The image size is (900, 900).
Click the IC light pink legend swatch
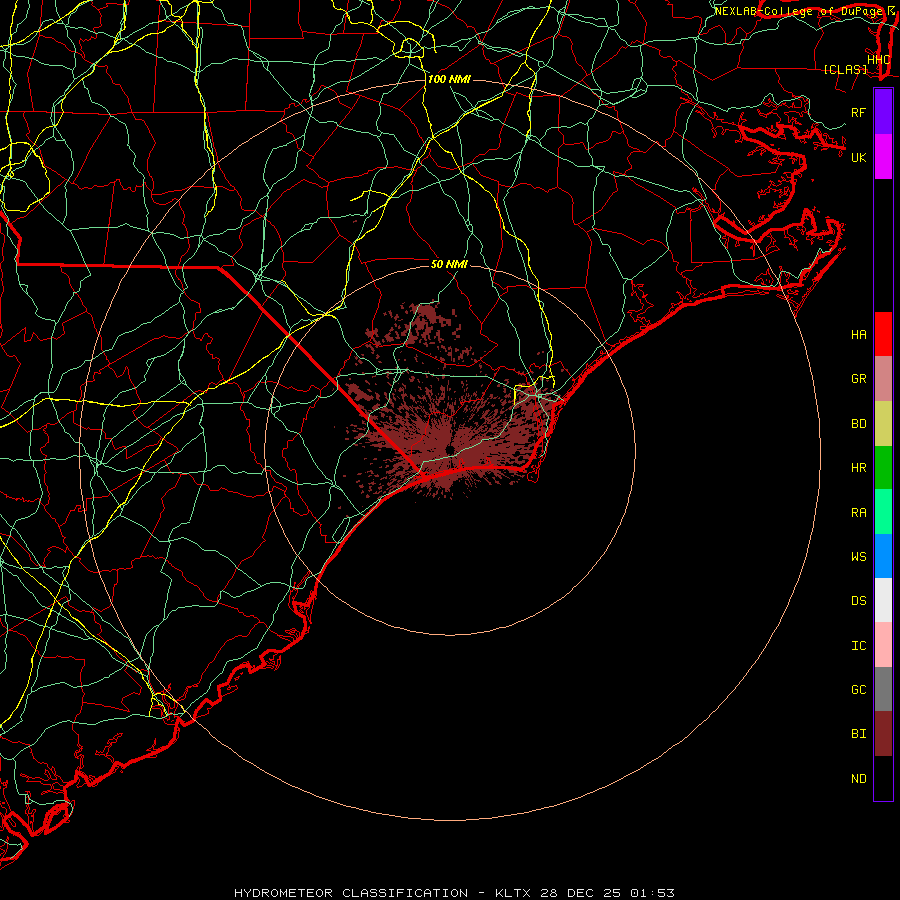(x=883, y=645)
